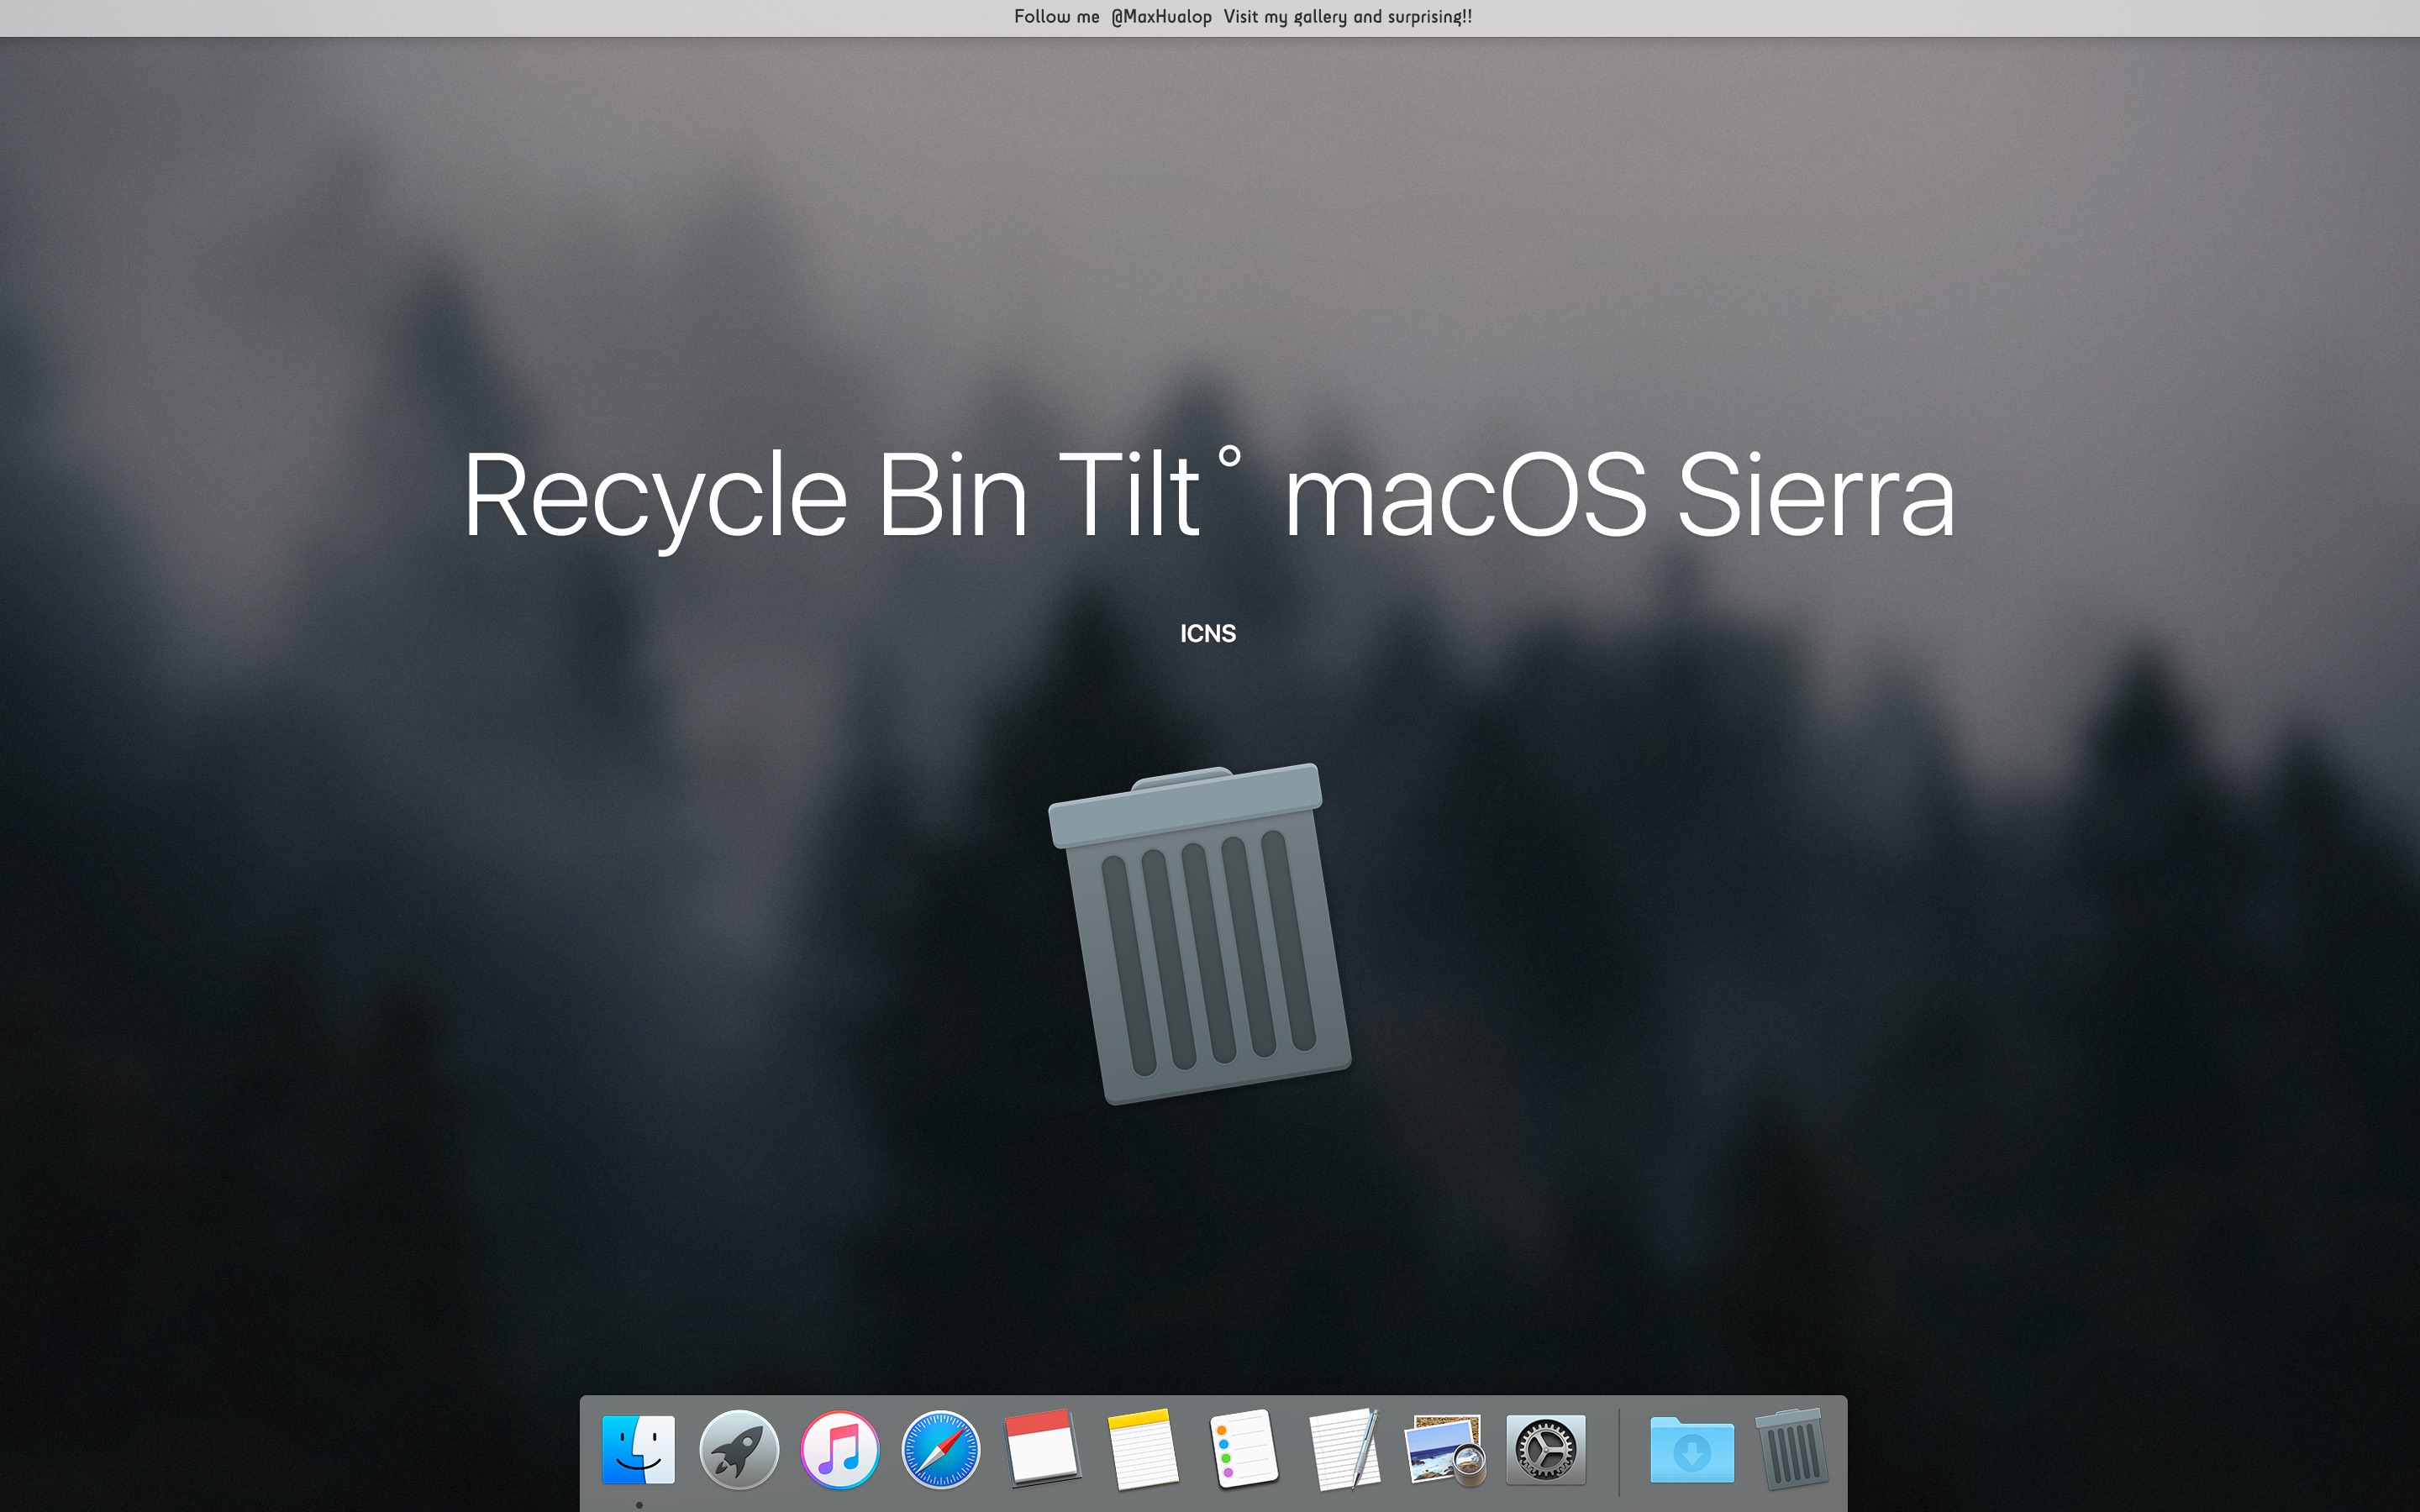The image size is (2420, 1512).
Task: Launch iTunes in the dock
Action: tap(841, 1449)
